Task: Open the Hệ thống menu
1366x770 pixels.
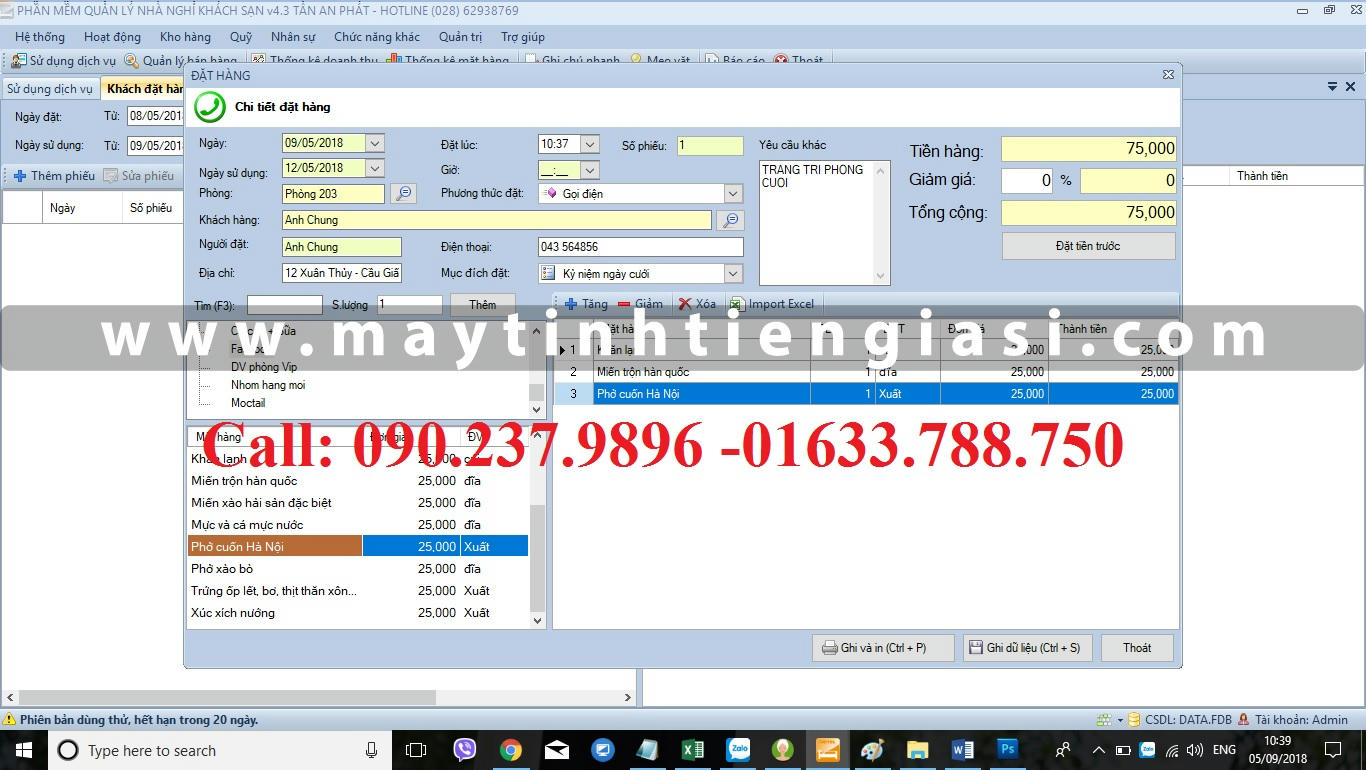Action: click(40, 37)
